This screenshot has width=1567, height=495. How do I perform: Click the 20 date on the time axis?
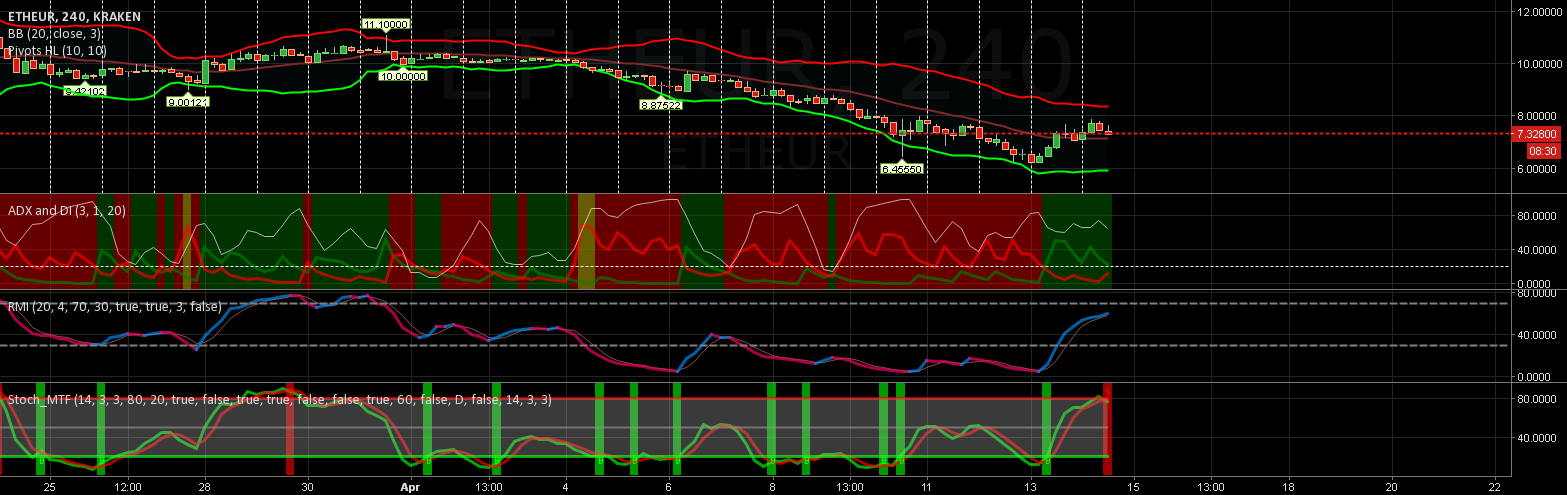(x=1391, y=486)
